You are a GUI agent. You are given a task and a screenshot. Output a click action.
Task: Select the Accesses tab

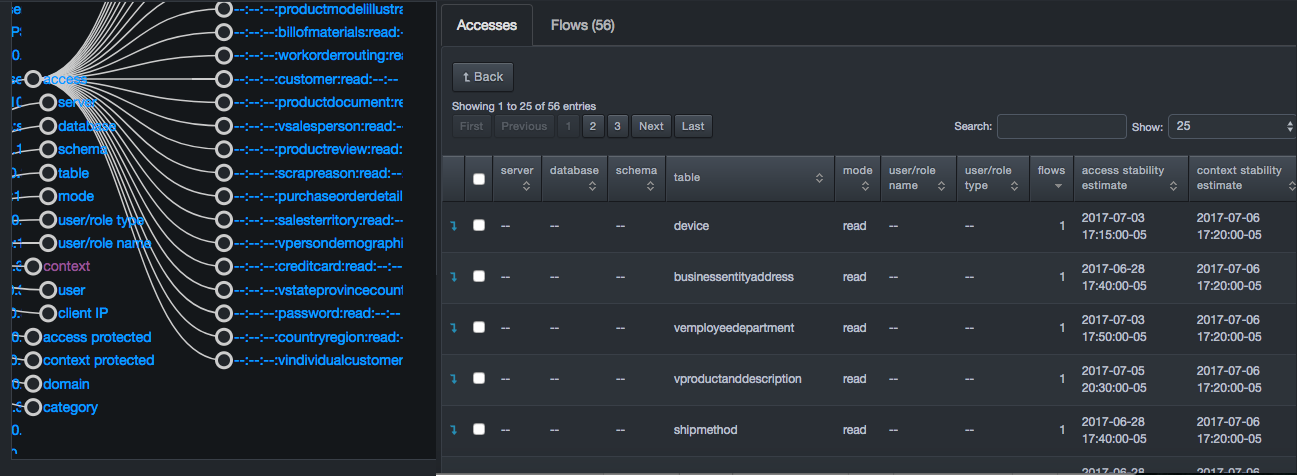click(487, 25)
